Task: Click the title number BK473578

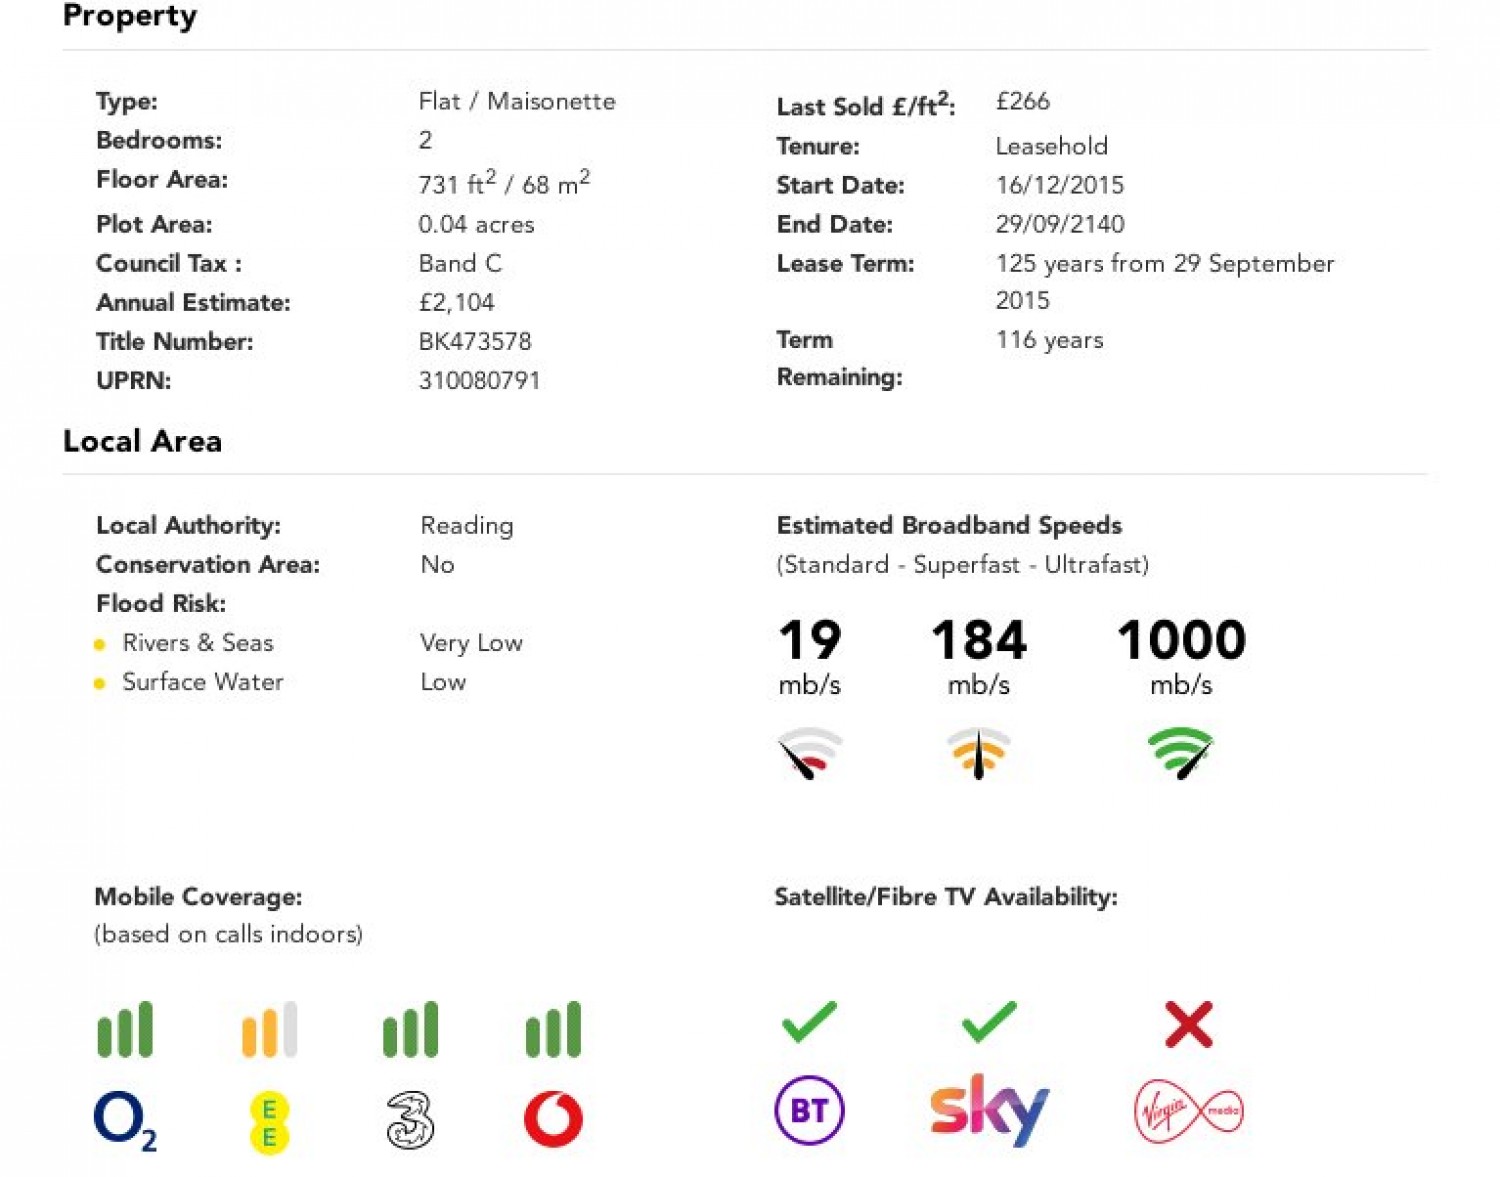Action: pos(475,342)
